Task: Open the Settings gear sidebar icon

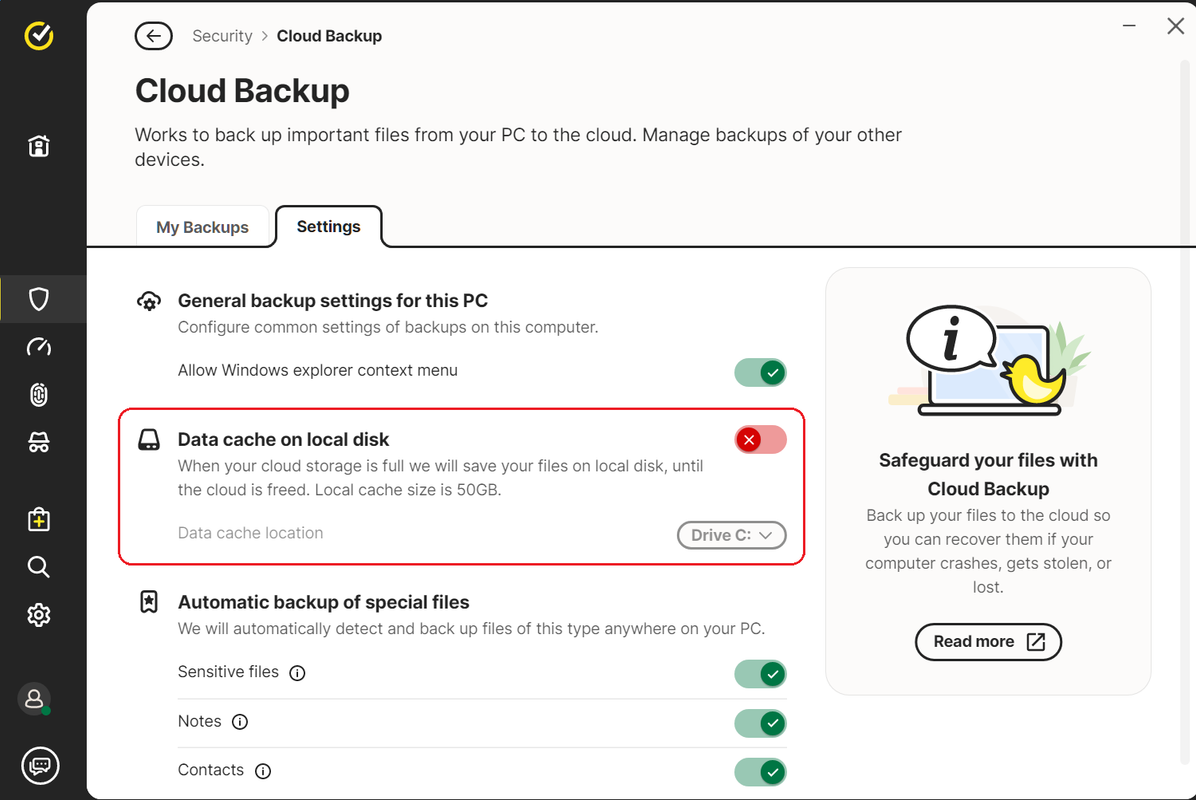Action: pyautogui.click(x=39, y=615)
